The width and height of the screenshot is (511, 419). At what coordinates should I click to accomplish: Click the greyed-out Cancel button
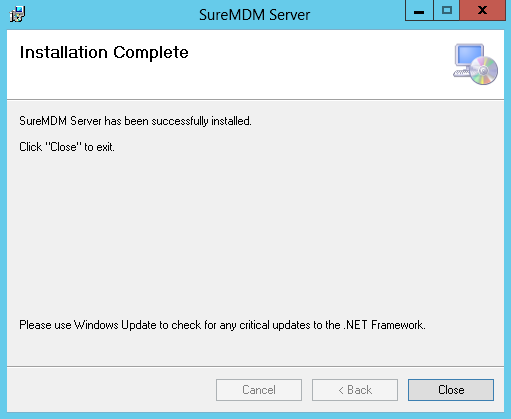(259, 390)
